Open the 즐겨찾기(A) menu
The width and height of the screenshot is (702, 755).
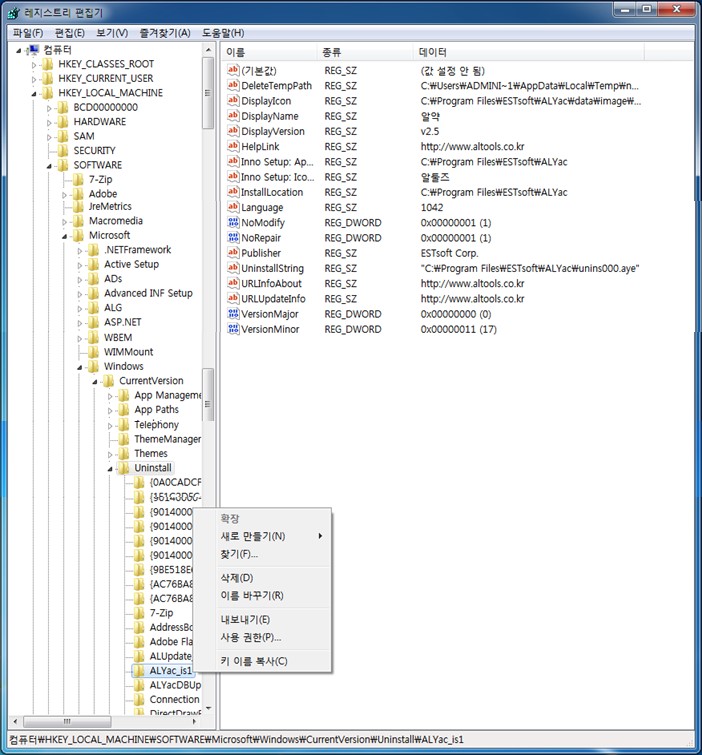click(x=165, y=33)
